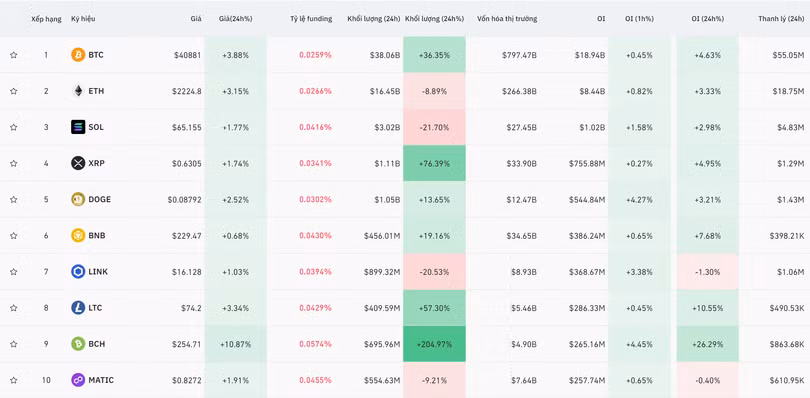Click BTC liquidation value $55.05M
Viewport: 810px width, 398px height.
788,55
